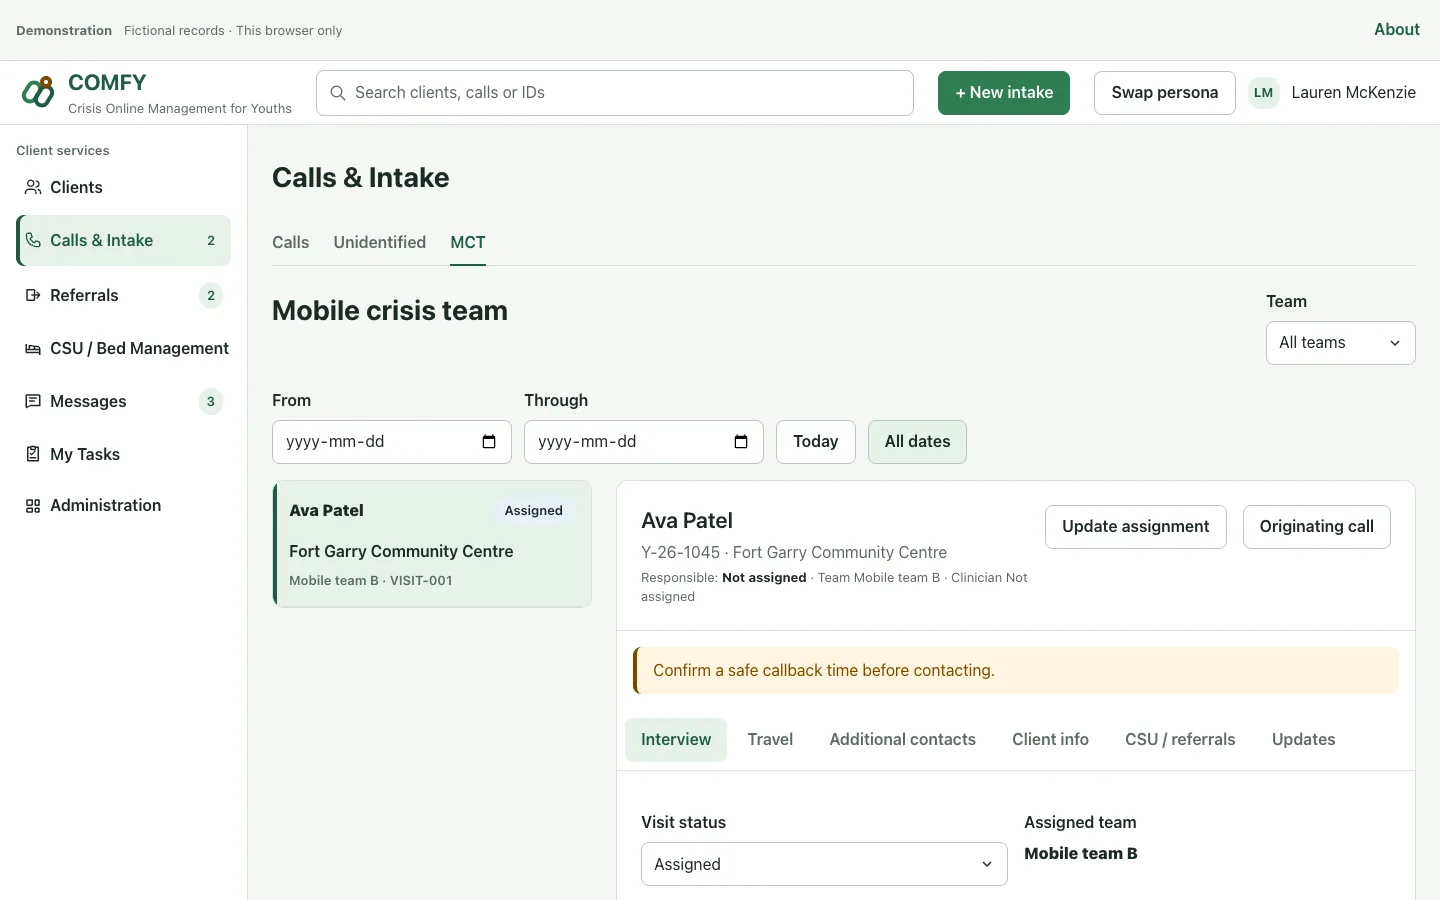Click the Referrals arrow icon
Viewport: 1440px width, 900px height.
coord(33,295)
